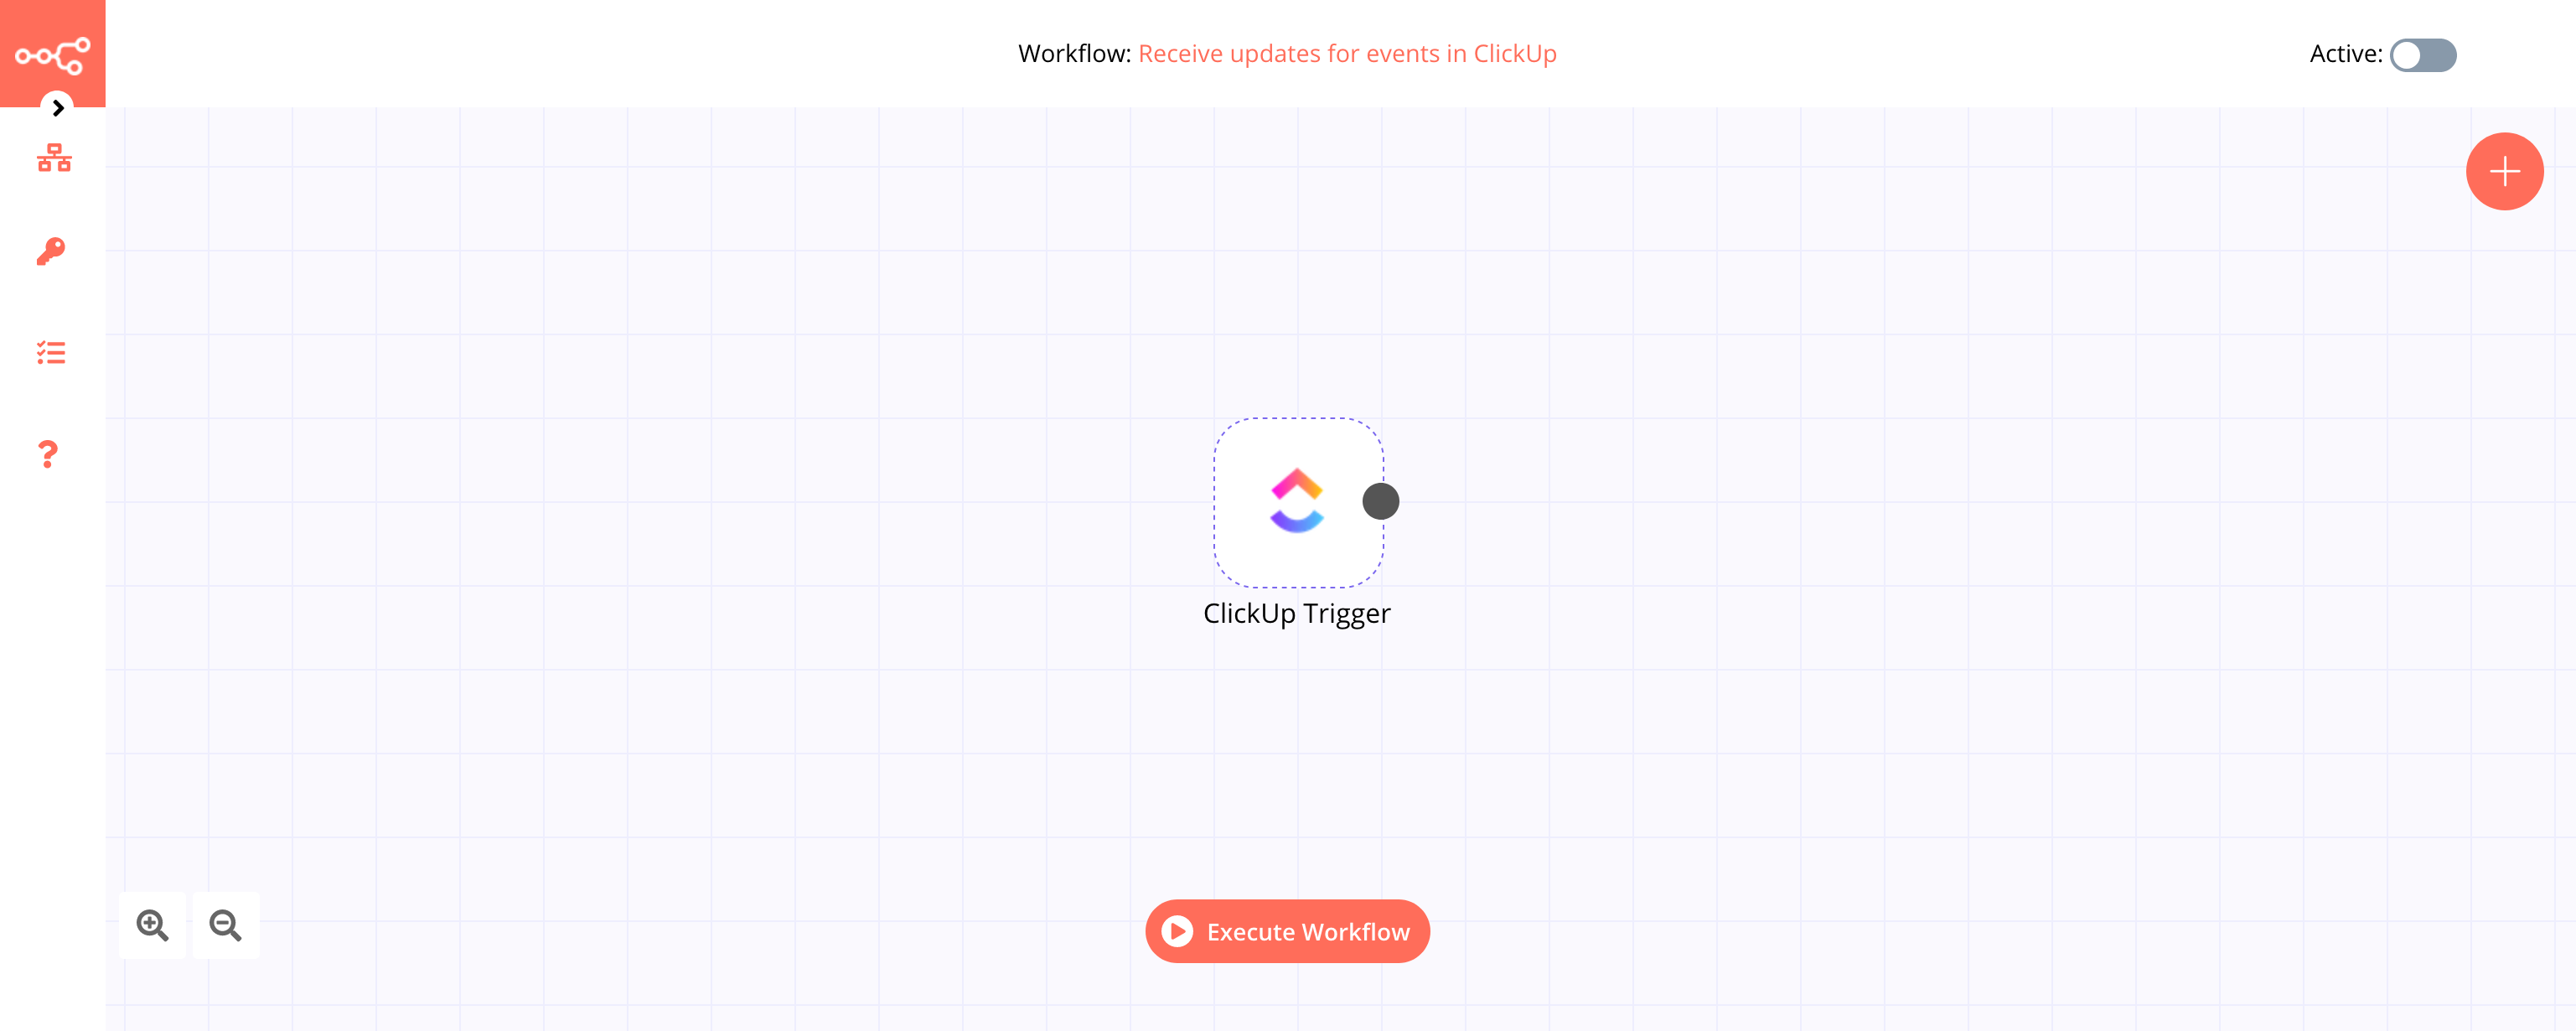Toggle the workflow Active switch

[2425, 53]
